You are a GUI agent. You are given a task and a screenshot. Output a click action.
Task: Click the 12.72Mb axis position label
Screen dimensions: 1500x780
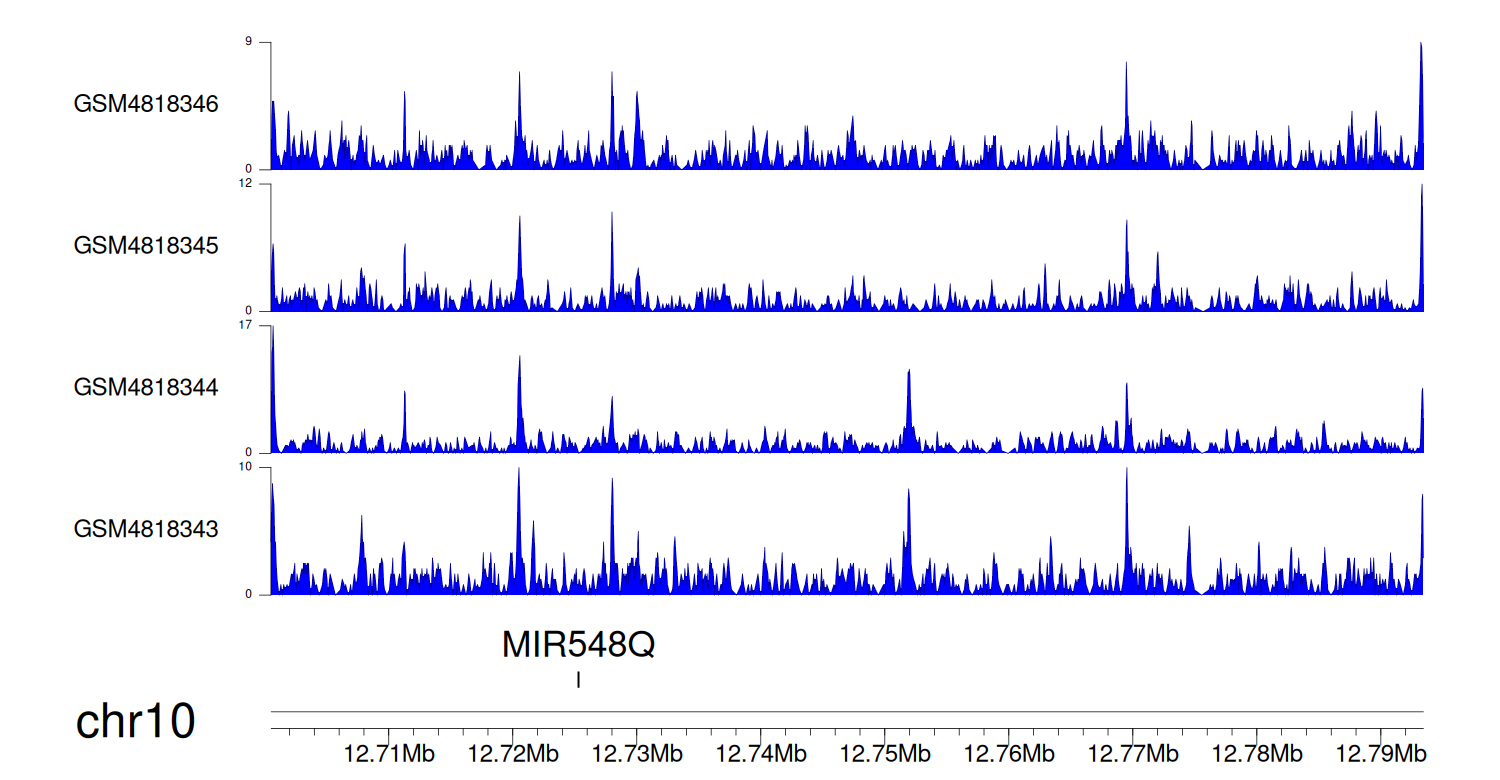(514, 753)
